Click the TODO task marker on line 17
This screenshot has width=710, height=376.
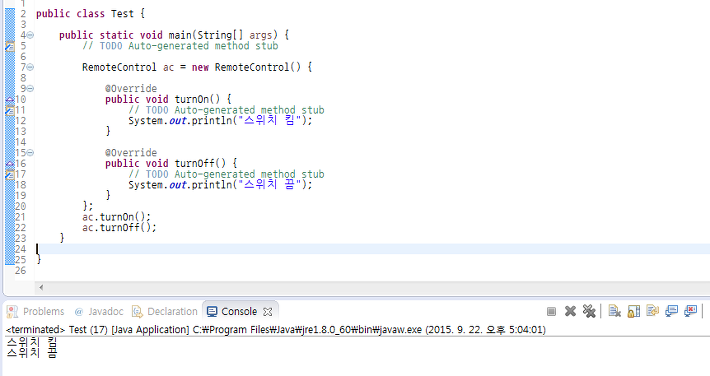point(10,174)
